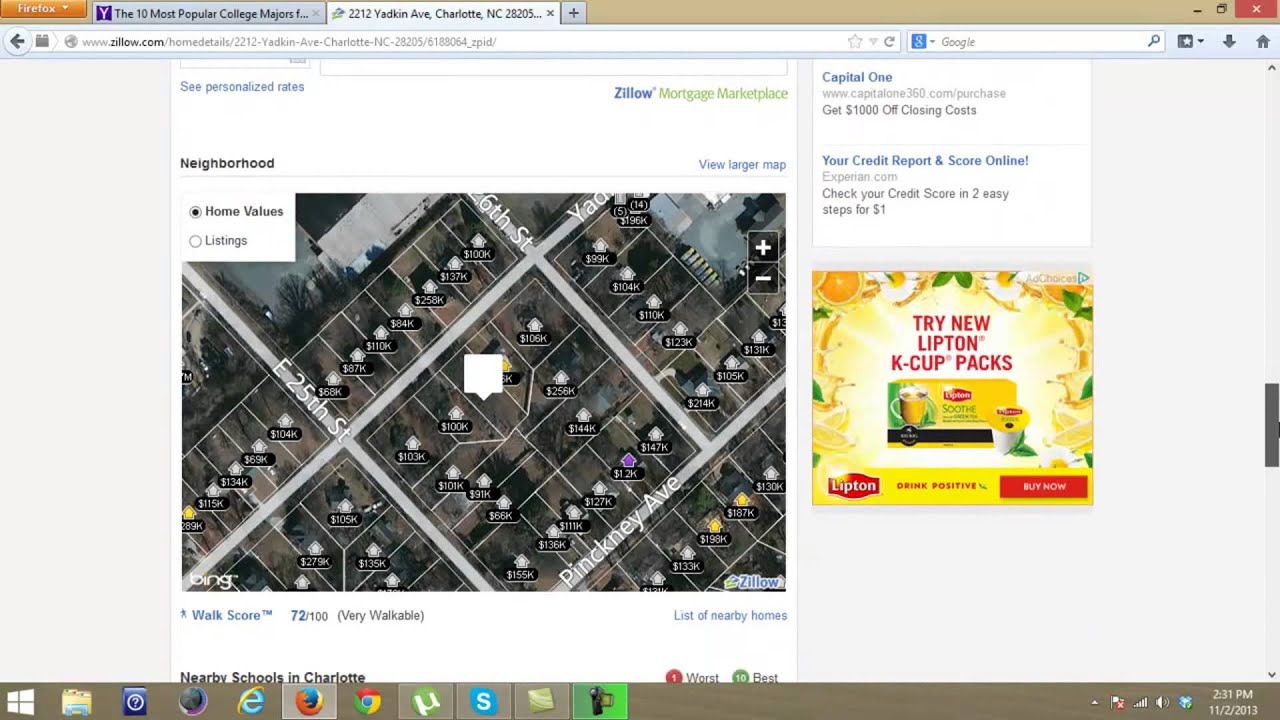Click the $106K home marker
The image size is (1280, 720).
533,333
